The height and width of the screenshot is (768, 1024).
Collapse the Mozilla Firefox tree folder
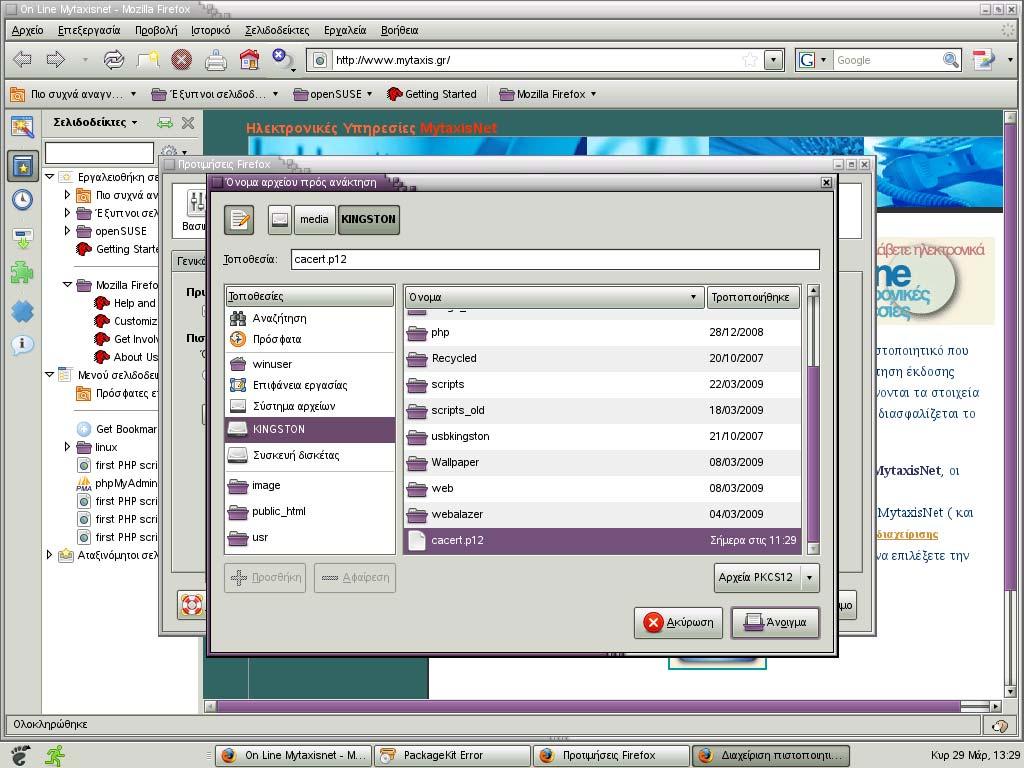(67, 285)
